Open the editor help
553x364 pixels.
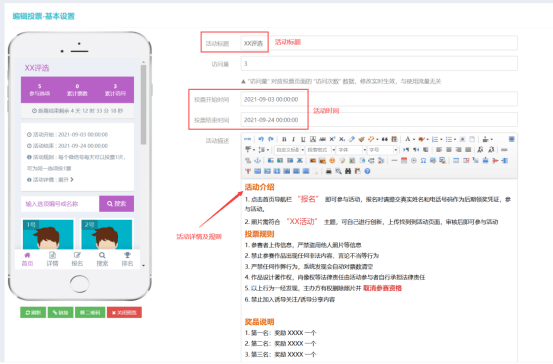(x=367, y=171)
